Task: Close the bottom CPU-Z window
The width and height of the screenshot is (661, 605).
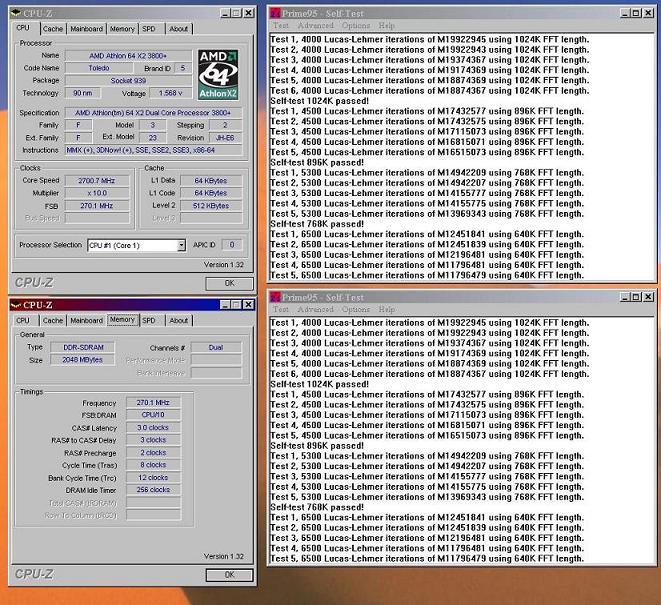Action: tap(249, 305)
